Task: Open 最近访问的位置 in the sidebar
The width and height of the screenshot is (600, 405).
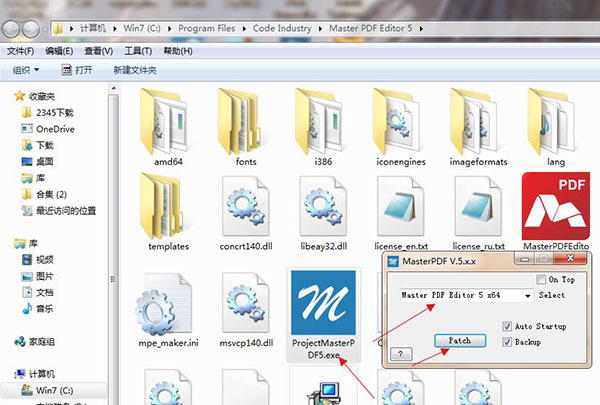Action: 59,211
